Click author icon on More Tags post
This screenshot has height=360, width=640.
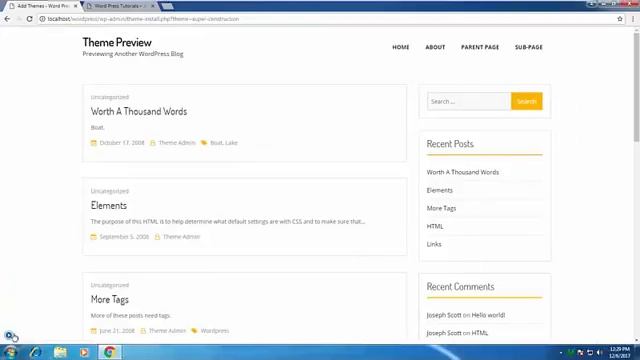pos(143,331)
